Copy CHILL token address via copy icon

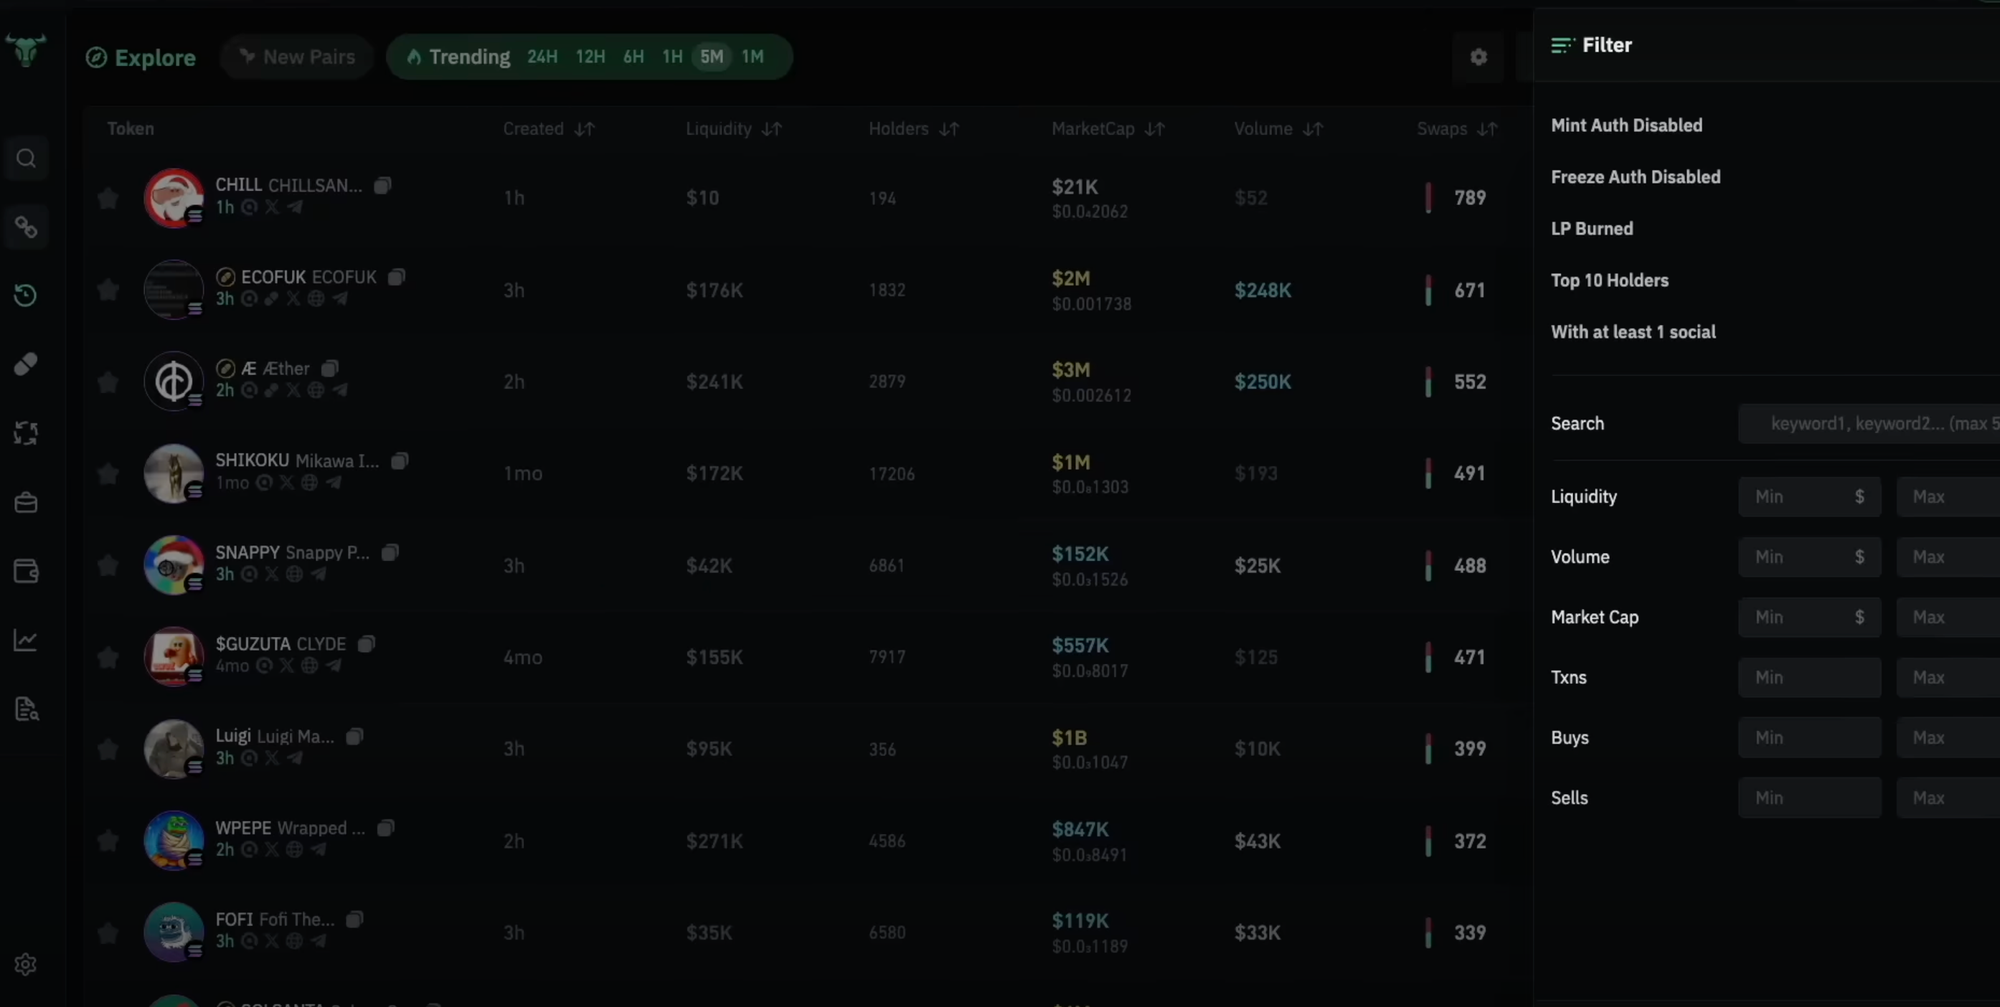(x=383, y=185)
